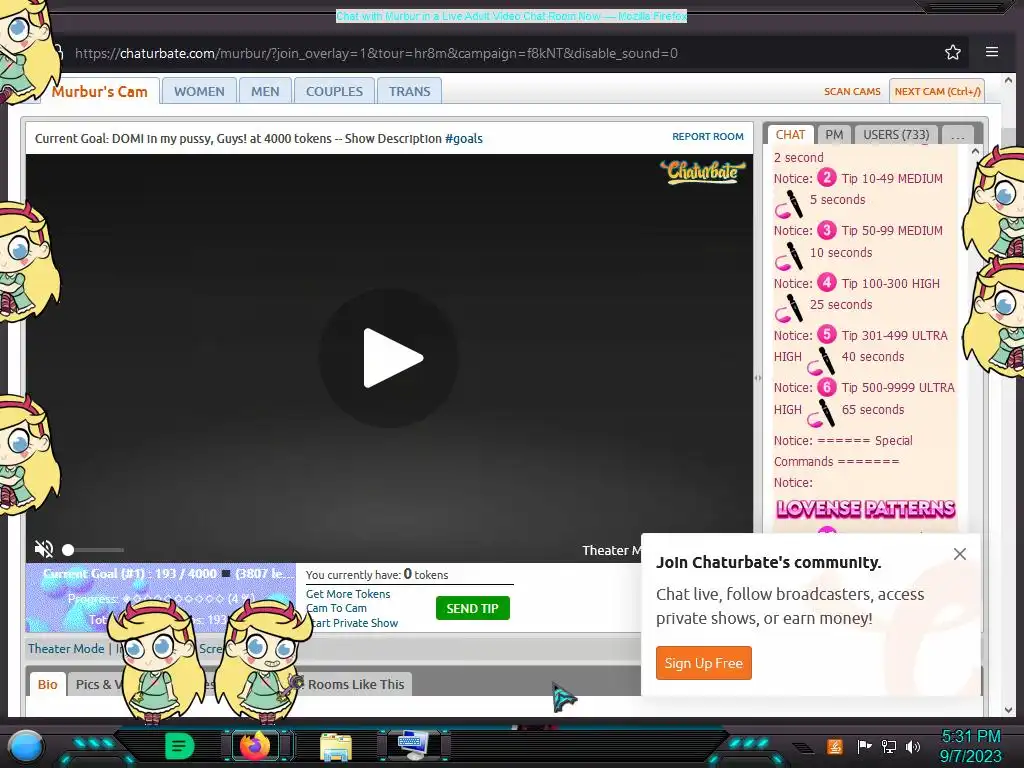Click the Sign Up Free button
The height and width of the screenshot is (768, 1024).
coord(703,663)
